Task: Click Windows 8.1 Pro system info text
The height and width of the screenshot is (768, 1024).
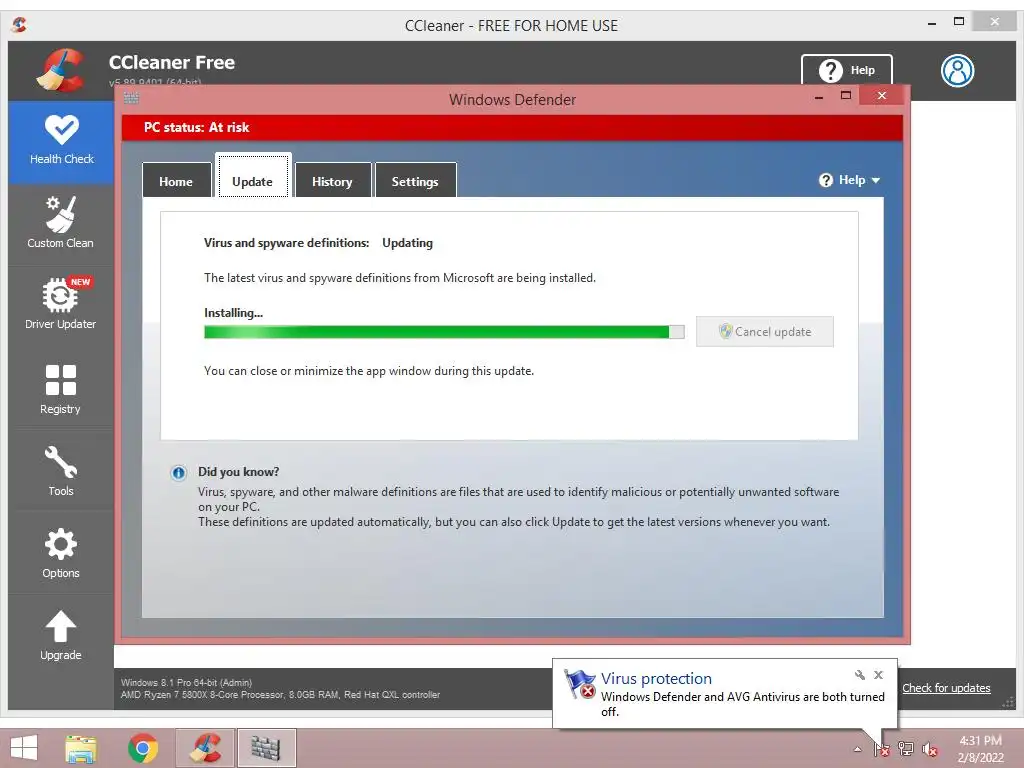Action: 186,682
